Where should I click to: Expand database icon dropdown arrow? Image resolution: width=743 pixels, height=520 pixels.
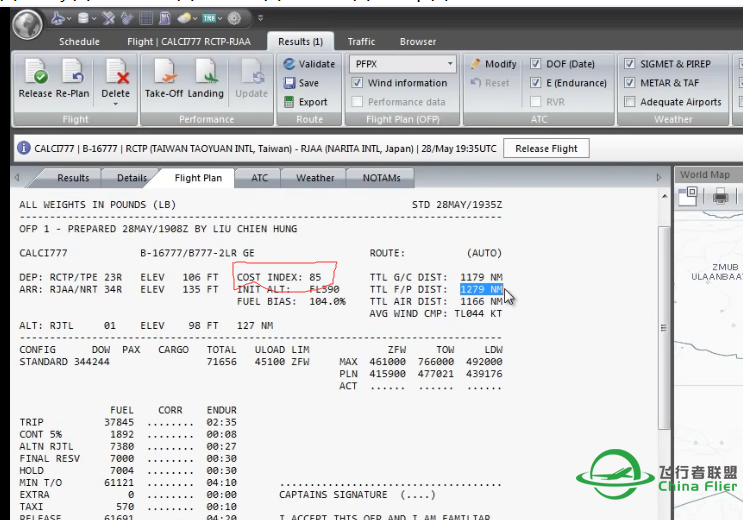(94, 19)
